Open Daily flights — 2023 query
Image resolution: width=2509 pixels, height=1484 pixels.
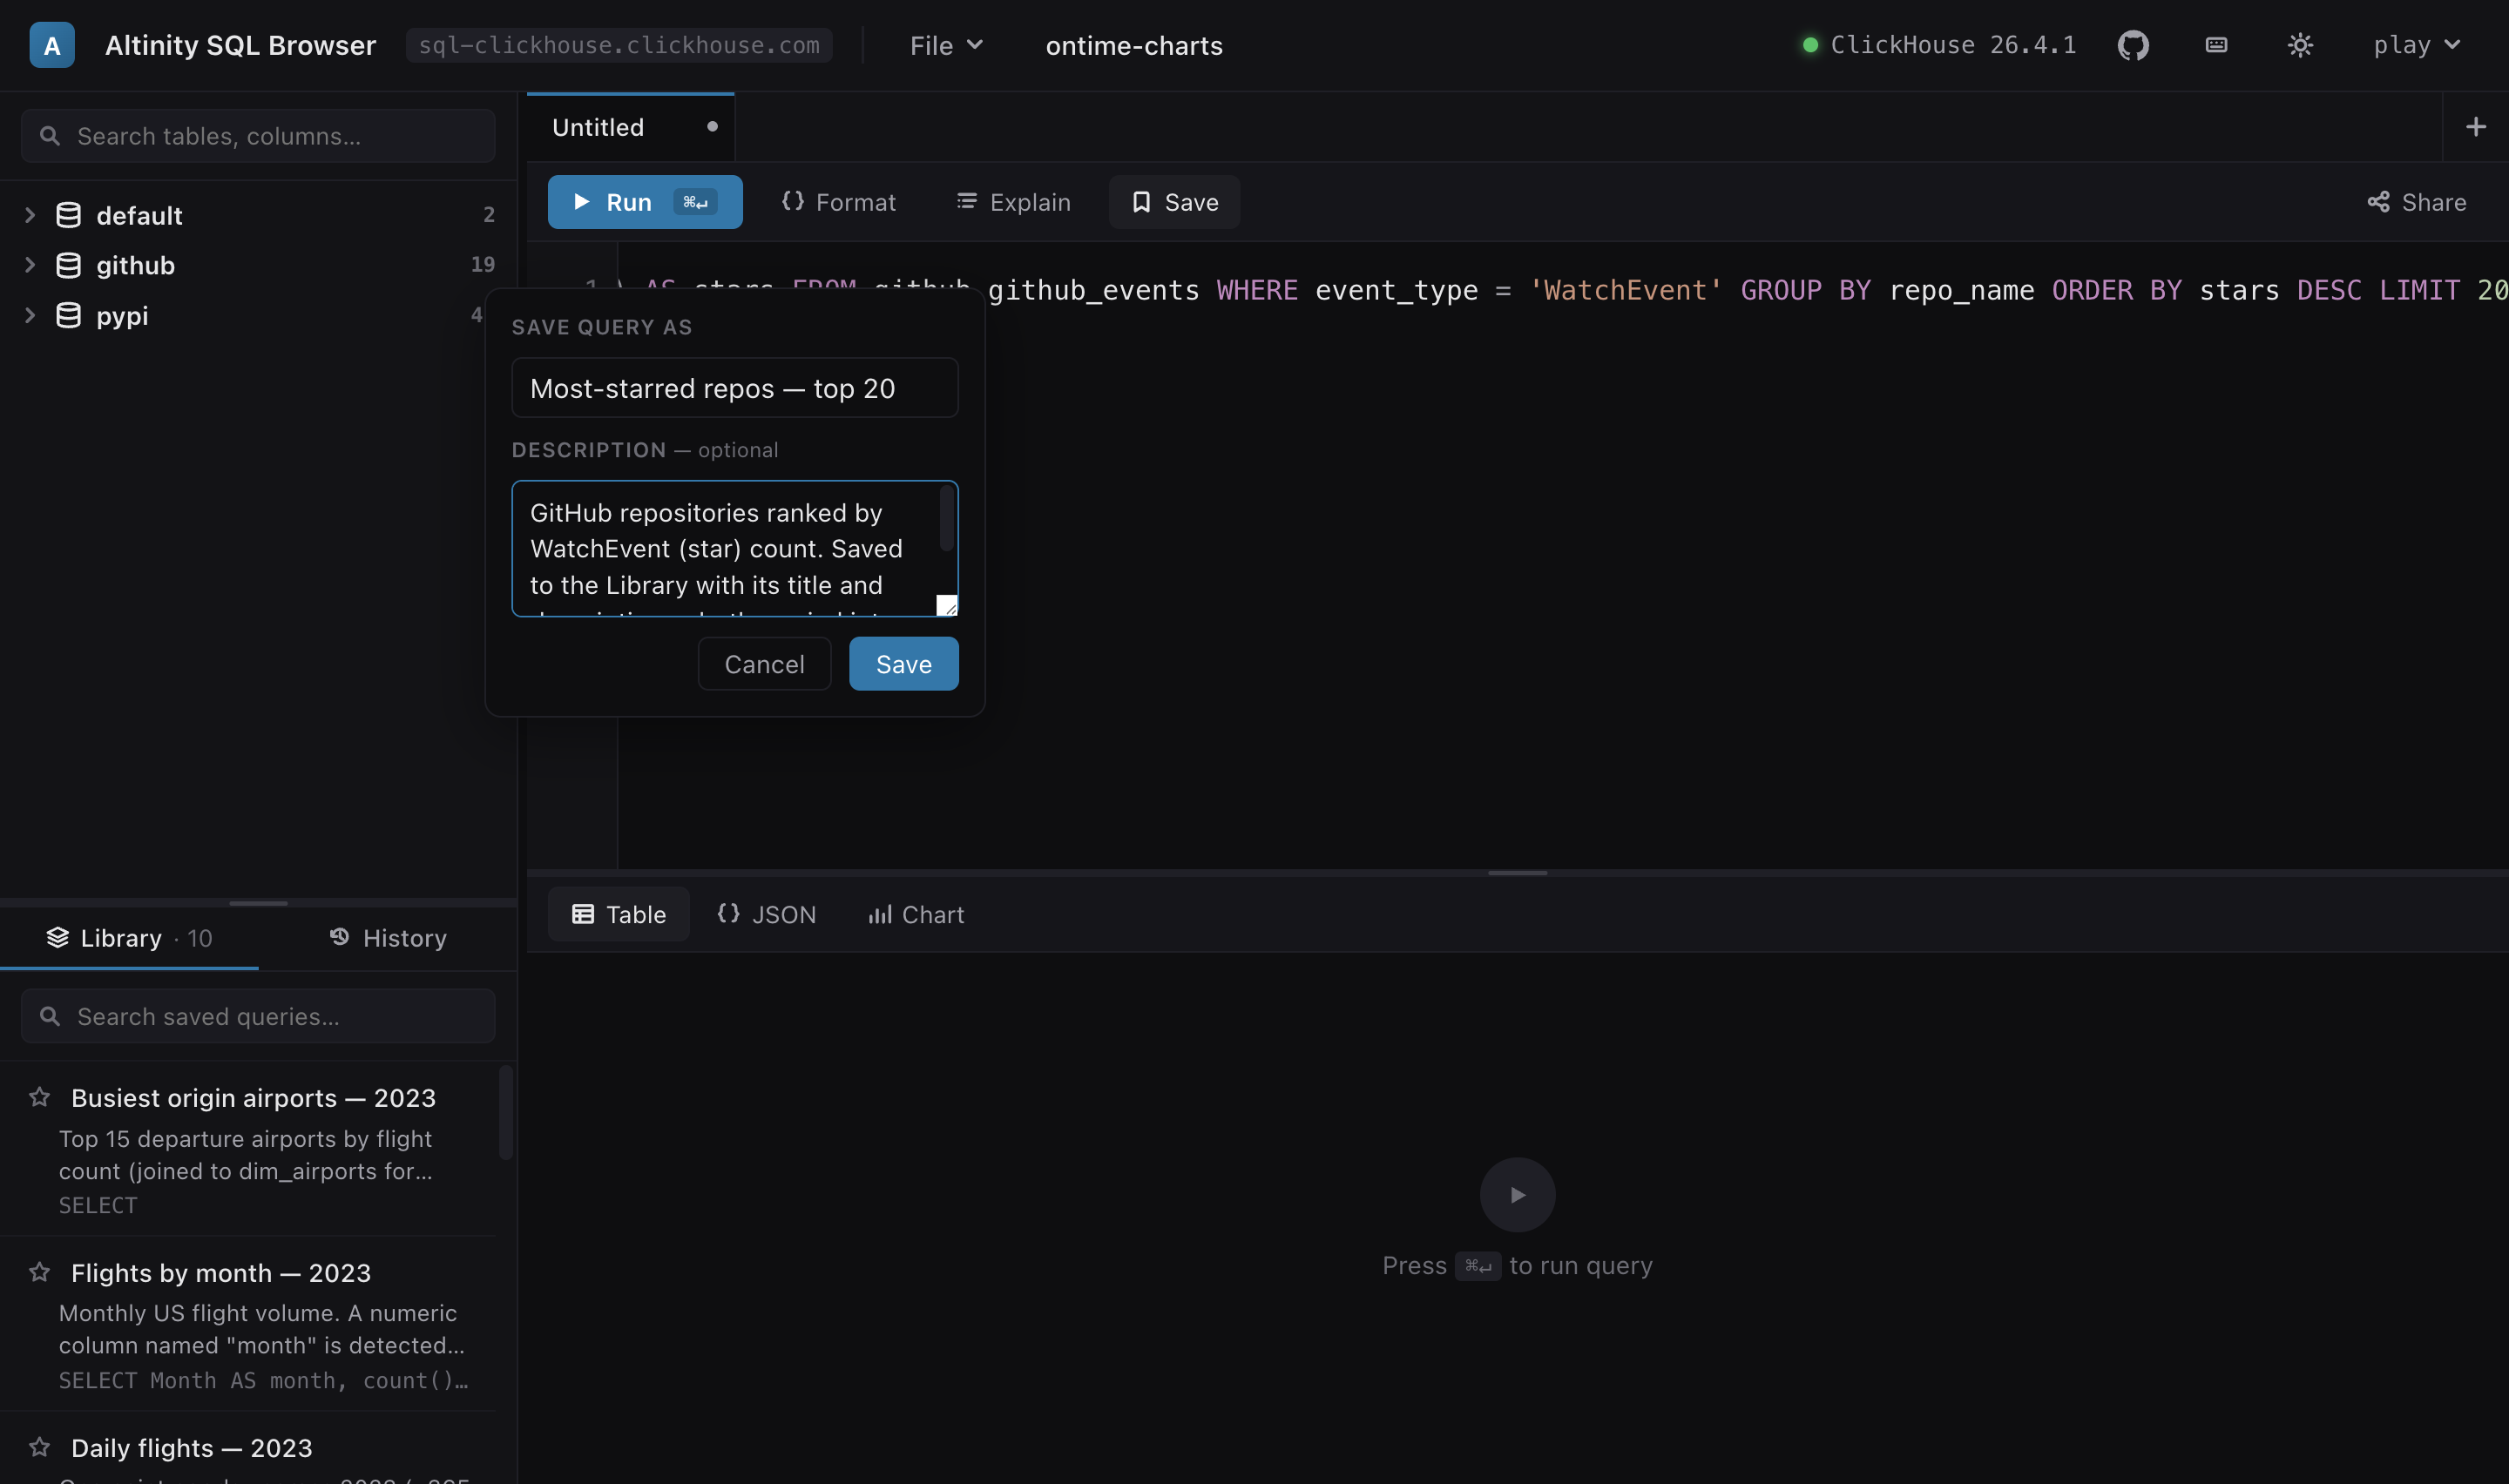coord(192,1448)
